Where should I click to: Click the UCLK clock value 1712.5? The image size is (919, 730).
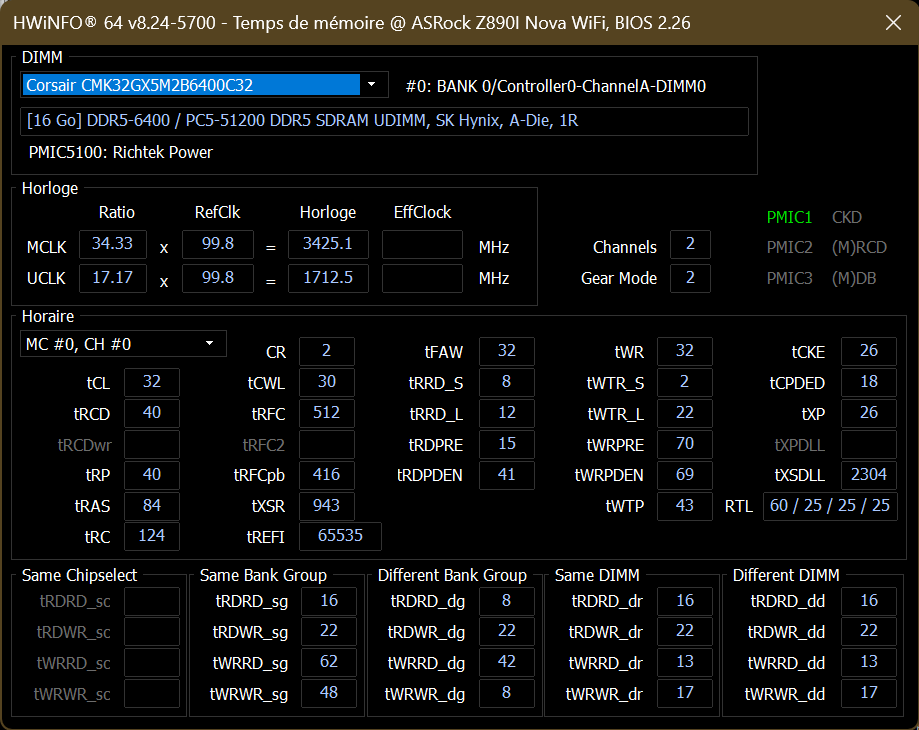[x=328, y=278]
